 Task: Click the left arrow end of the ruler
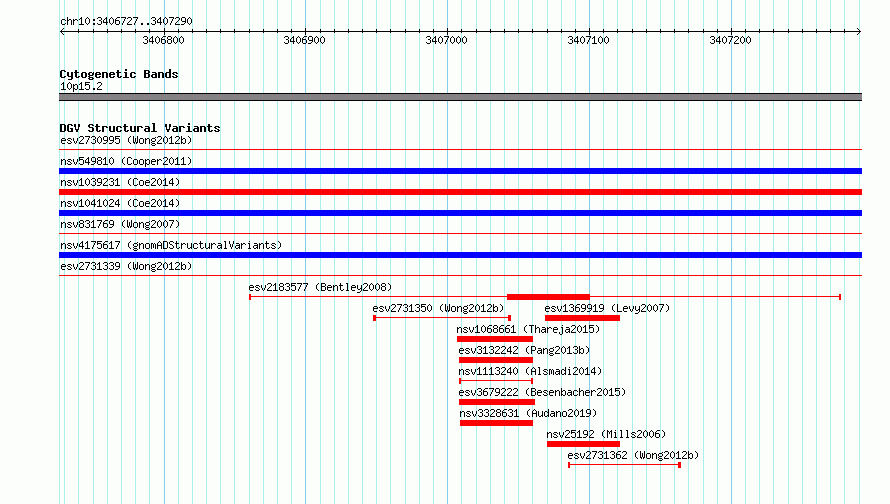62,31
